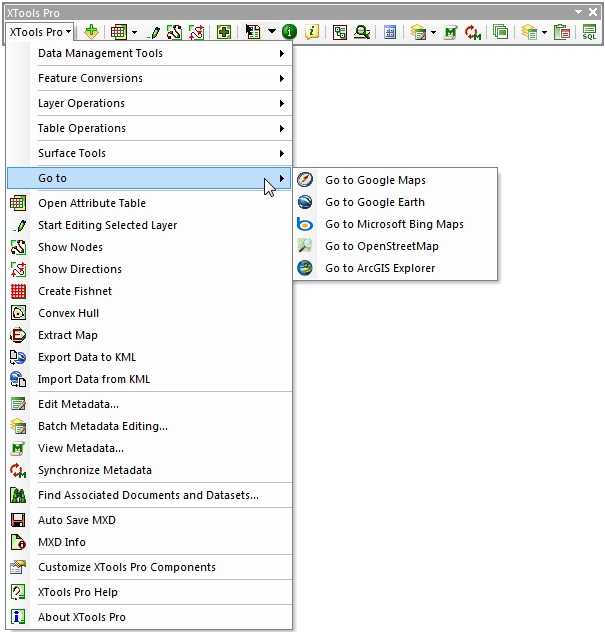Click the ArcGIS Explorer globe icon
605x632 pixels.
[305, 268]
